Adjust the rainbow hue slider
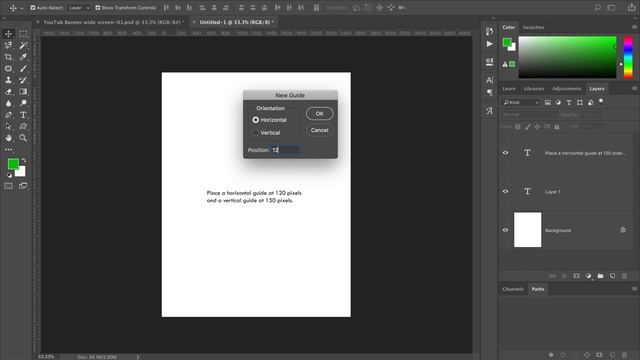 coord(628,57)
